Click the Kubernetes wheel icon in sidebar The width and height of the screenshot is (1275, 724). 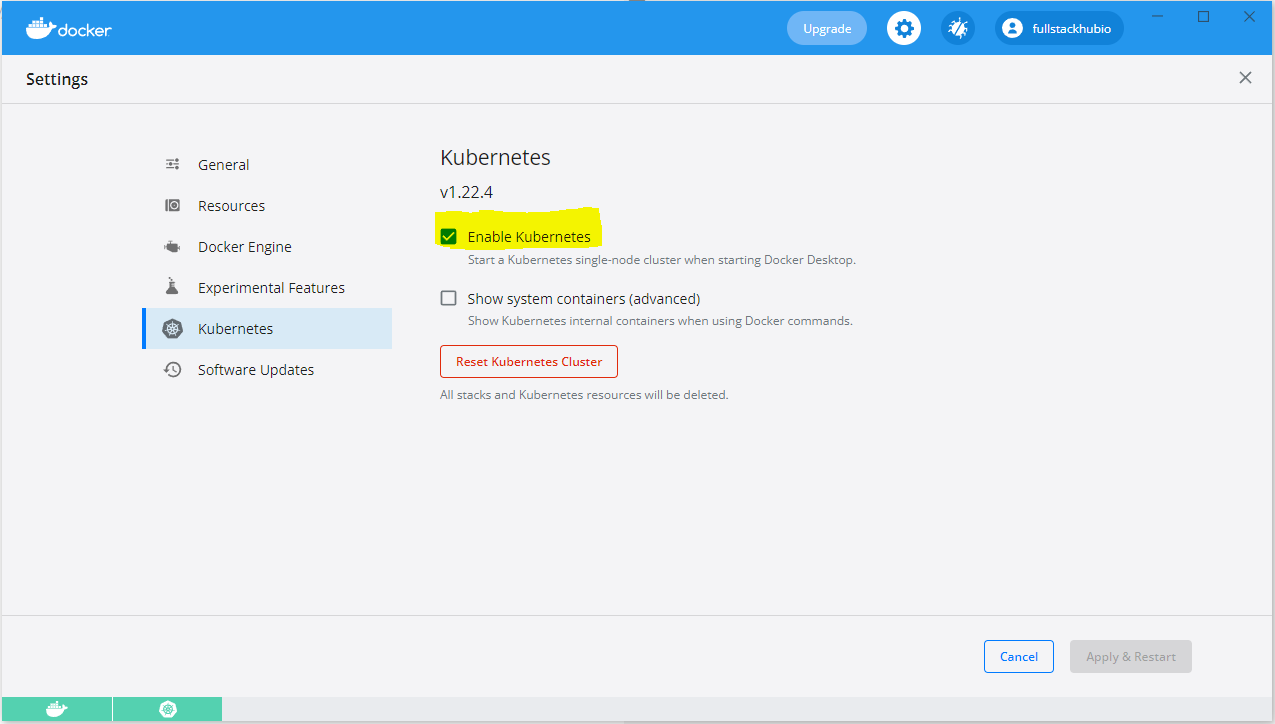[173, 328]
